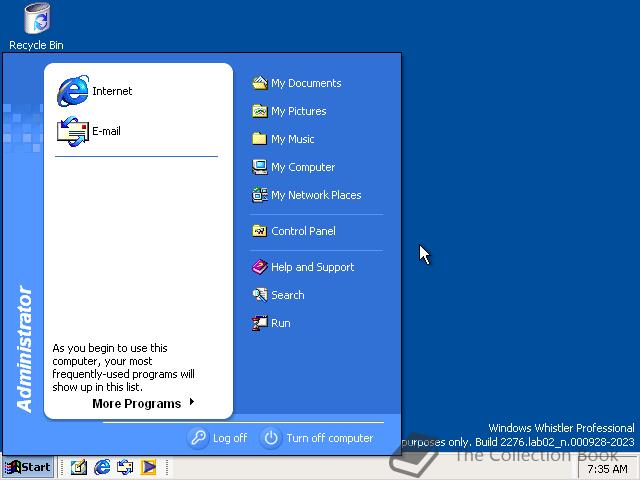Open My Network Places text entry

316,195
